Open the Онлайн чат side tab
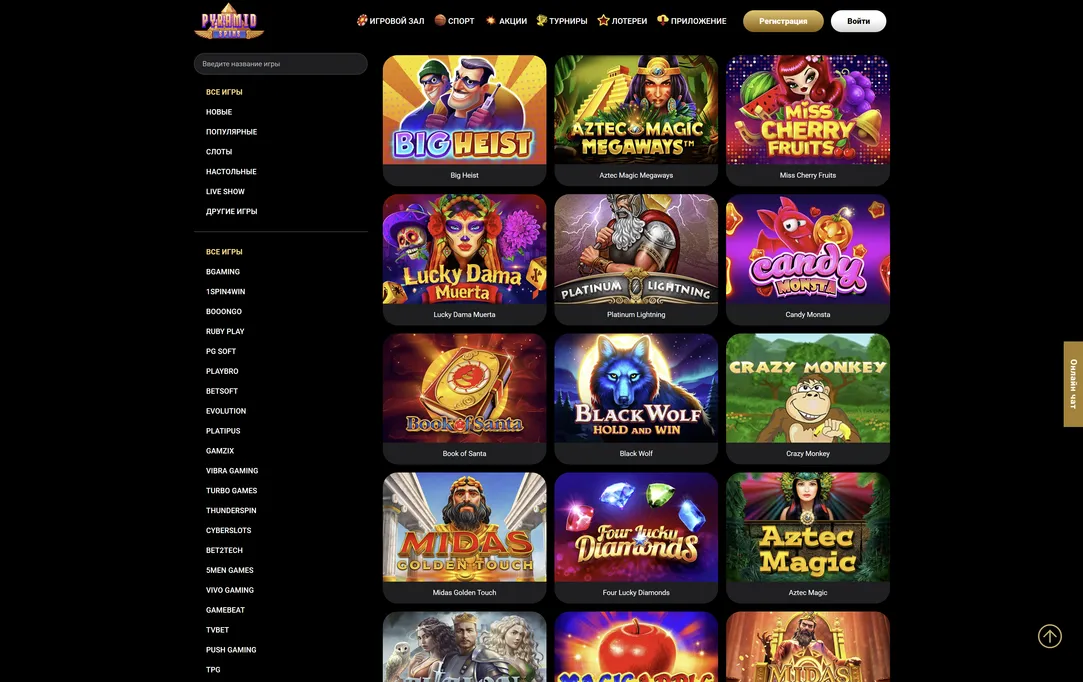Viewport: 1083px width, 682px height. click(1073, 383)
